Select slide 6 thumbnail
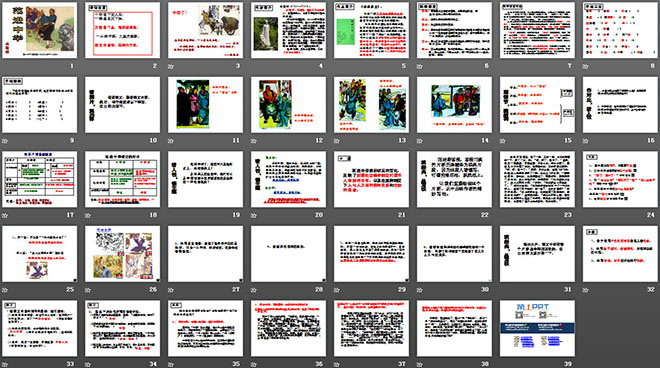 pos(454,30)
